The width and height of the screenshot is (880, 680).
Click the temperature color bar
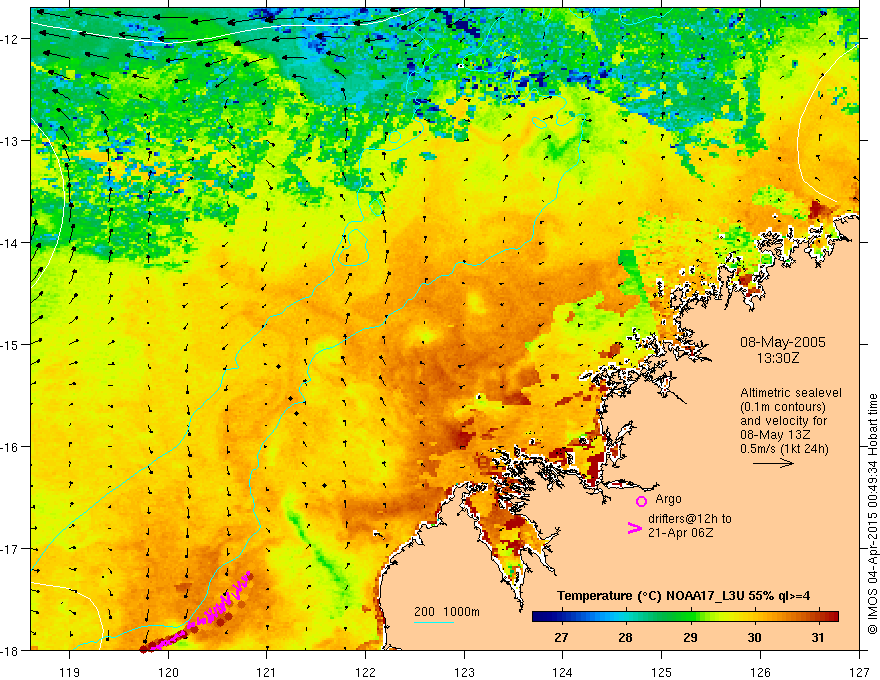[x=685, y=617]
